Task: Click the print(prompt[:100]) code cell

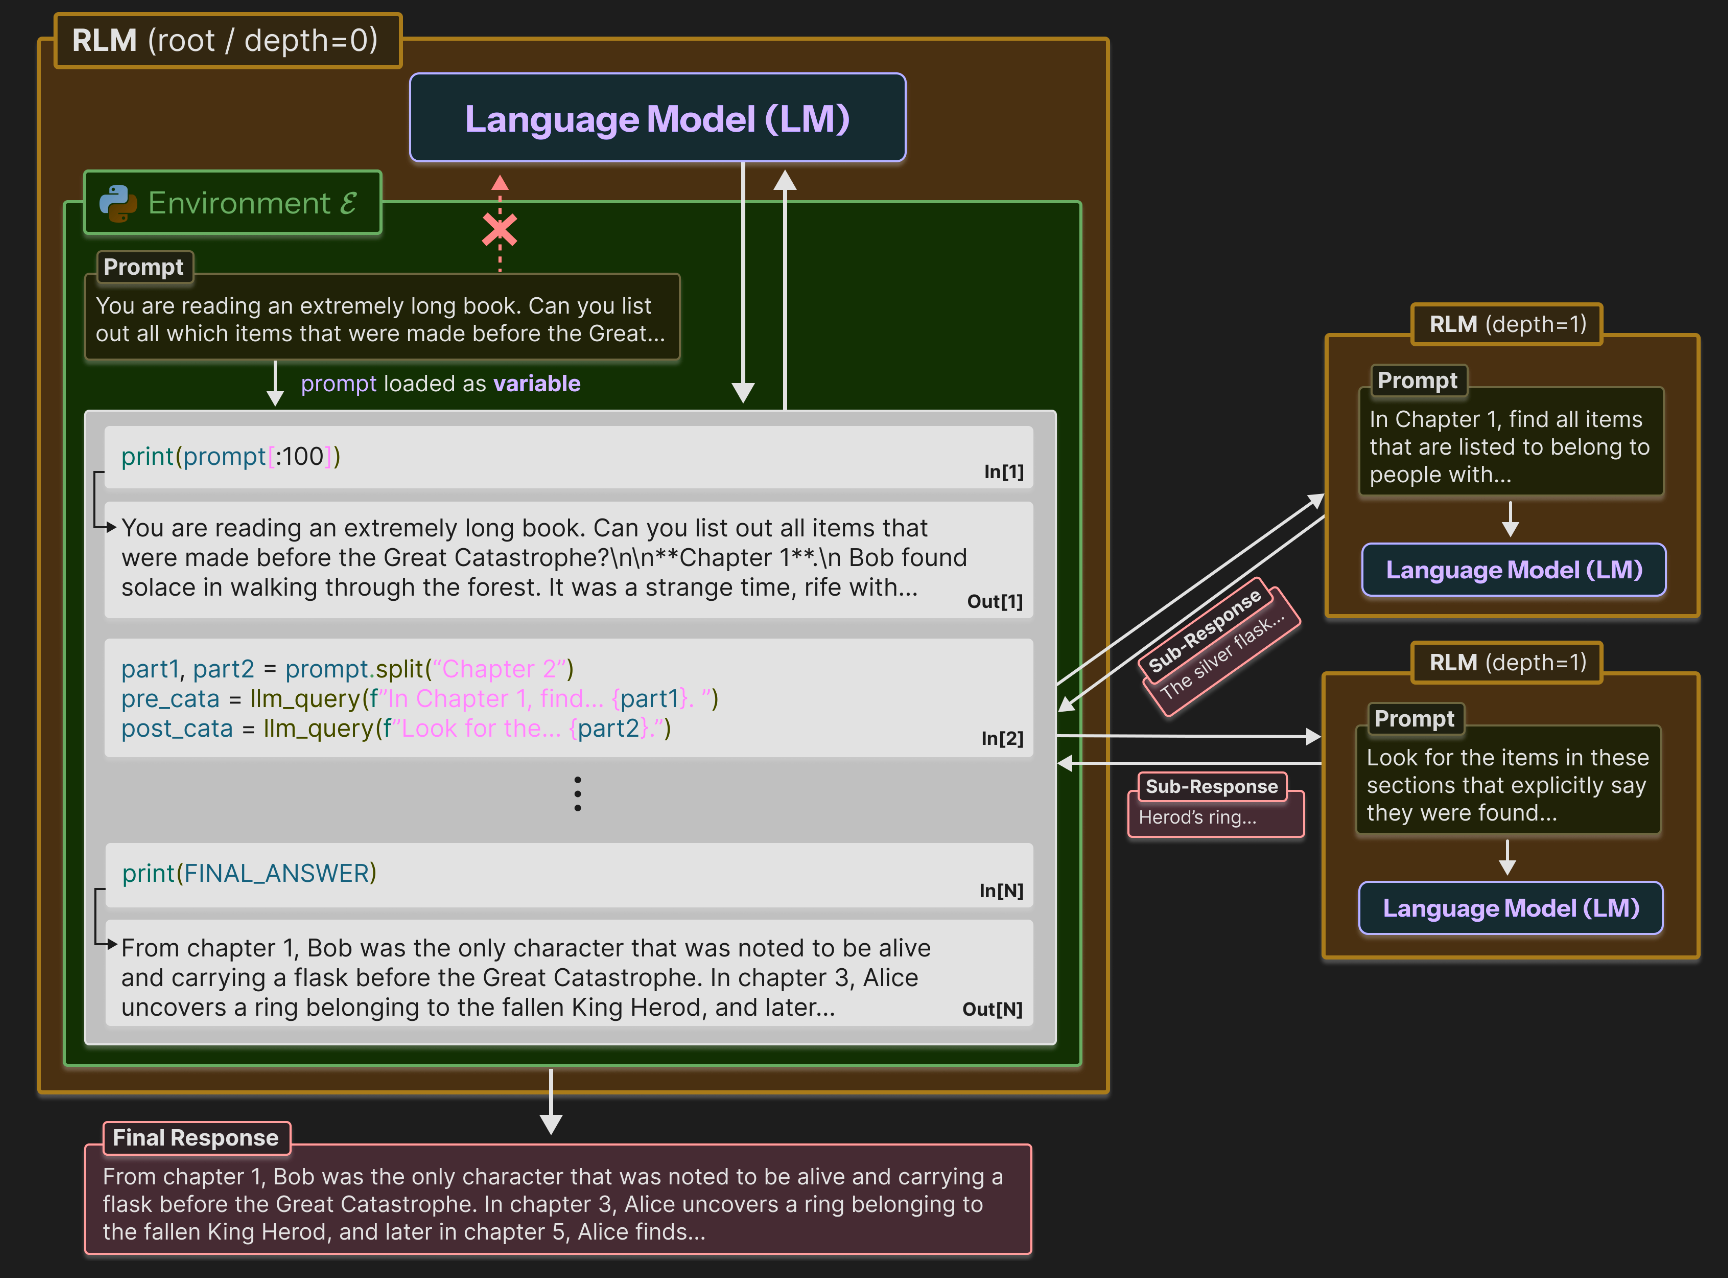Action: 568,457
